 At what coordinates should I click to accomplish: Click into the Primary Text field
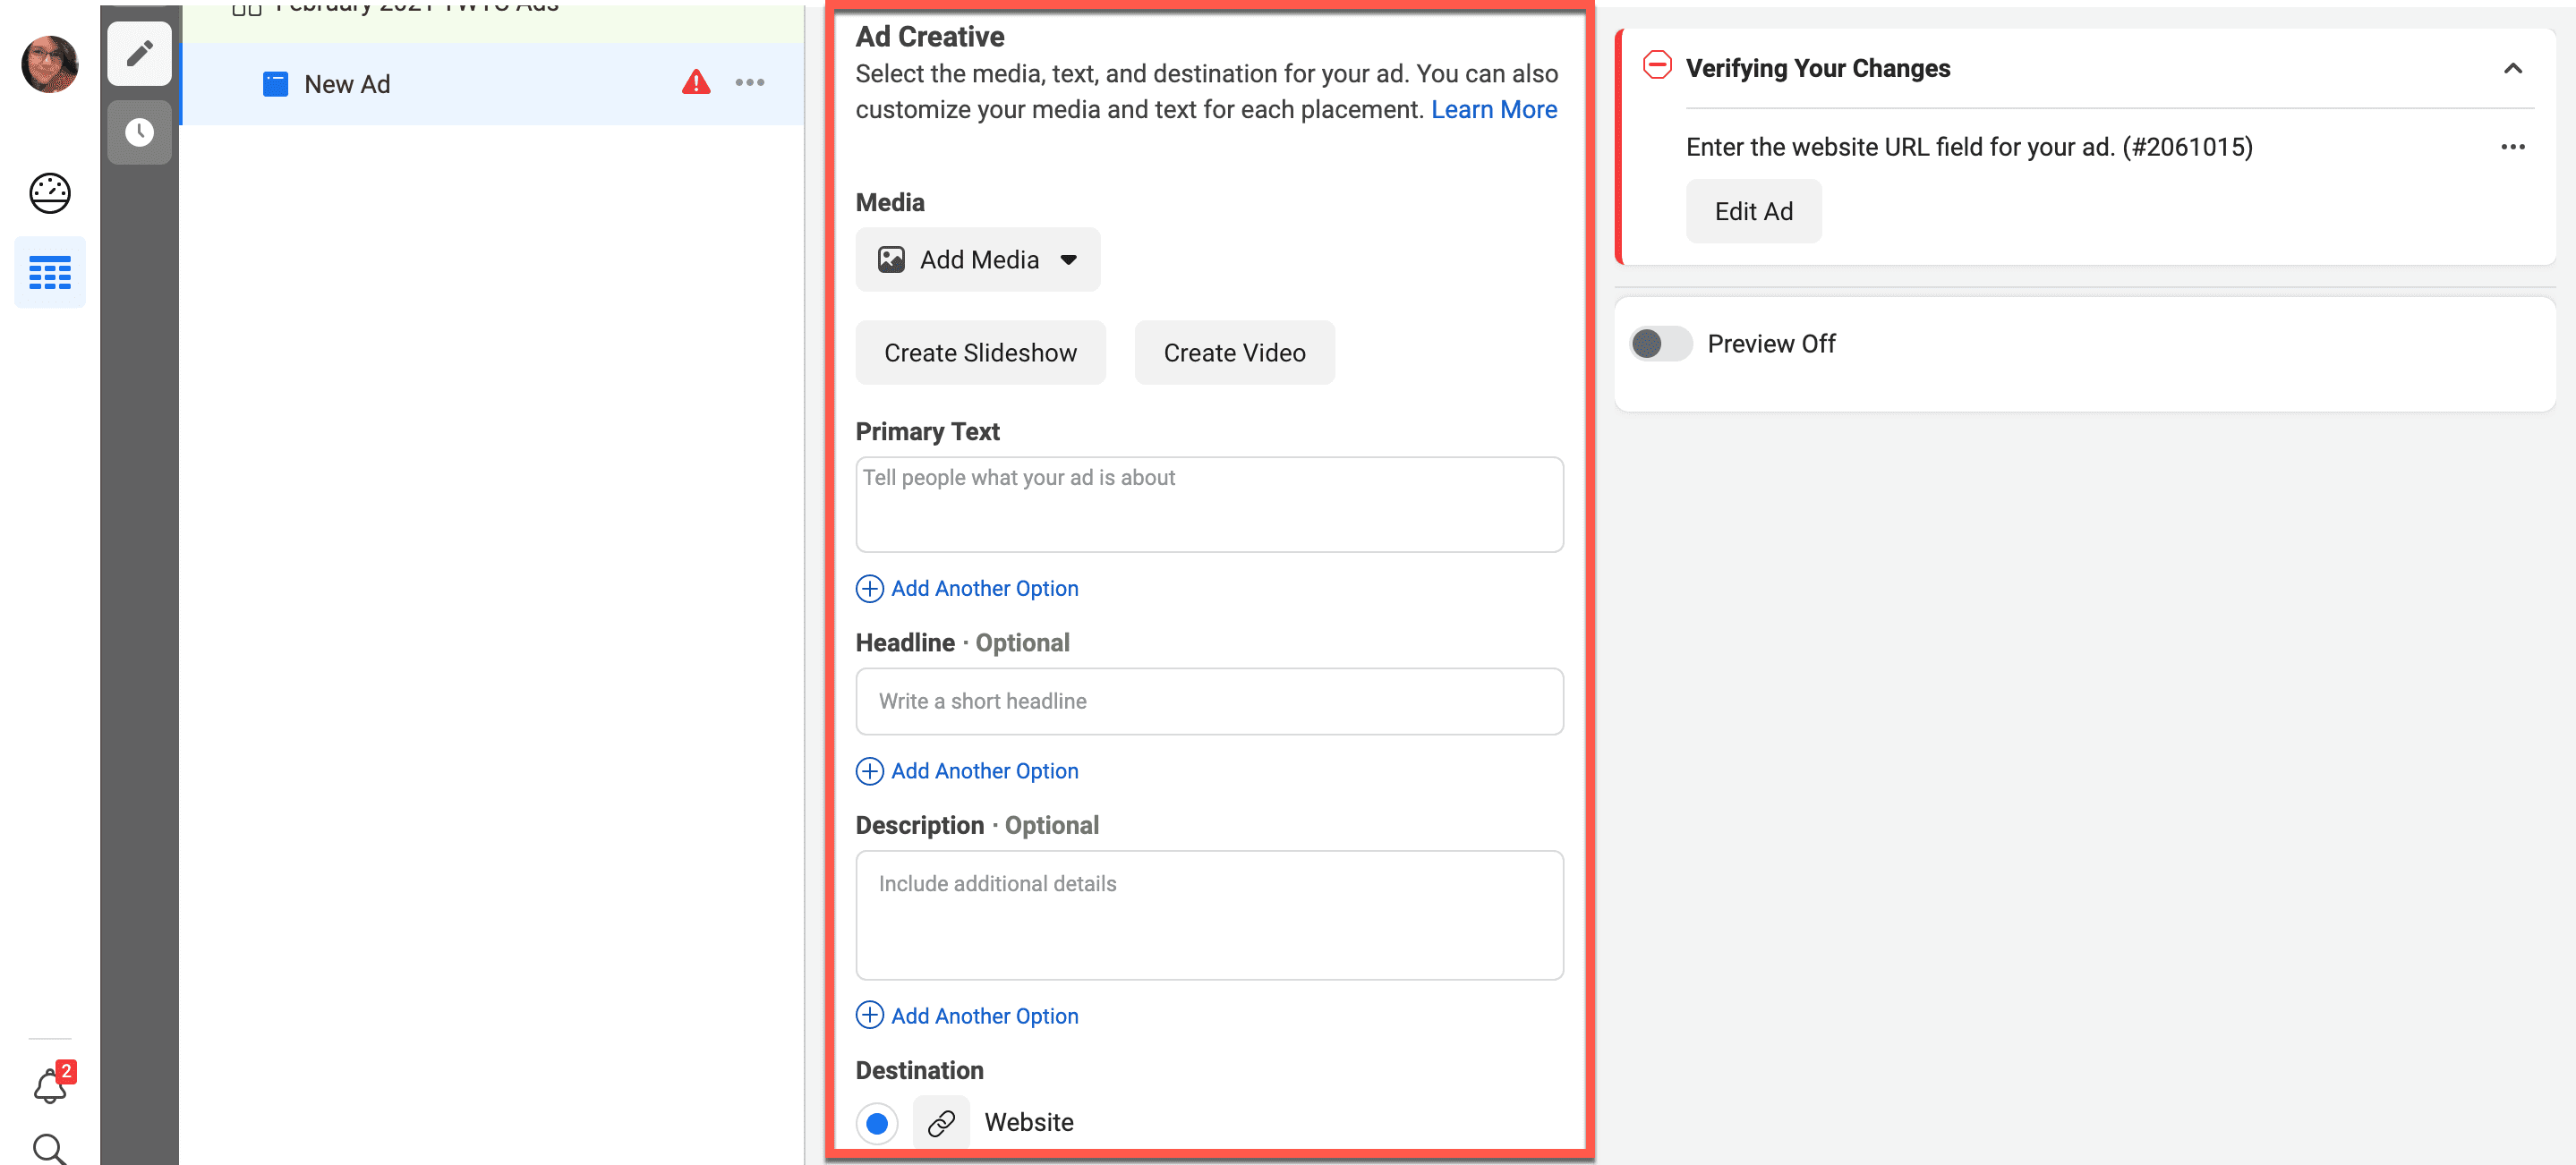click(1208, 505)
